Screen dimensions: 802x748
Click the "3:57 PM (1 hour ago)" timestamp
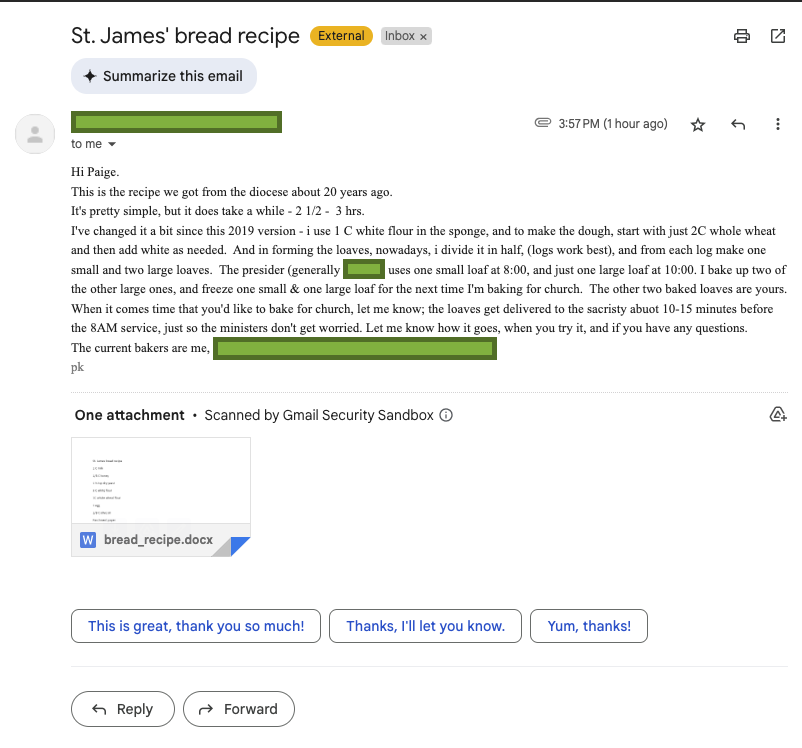point(613,124)
